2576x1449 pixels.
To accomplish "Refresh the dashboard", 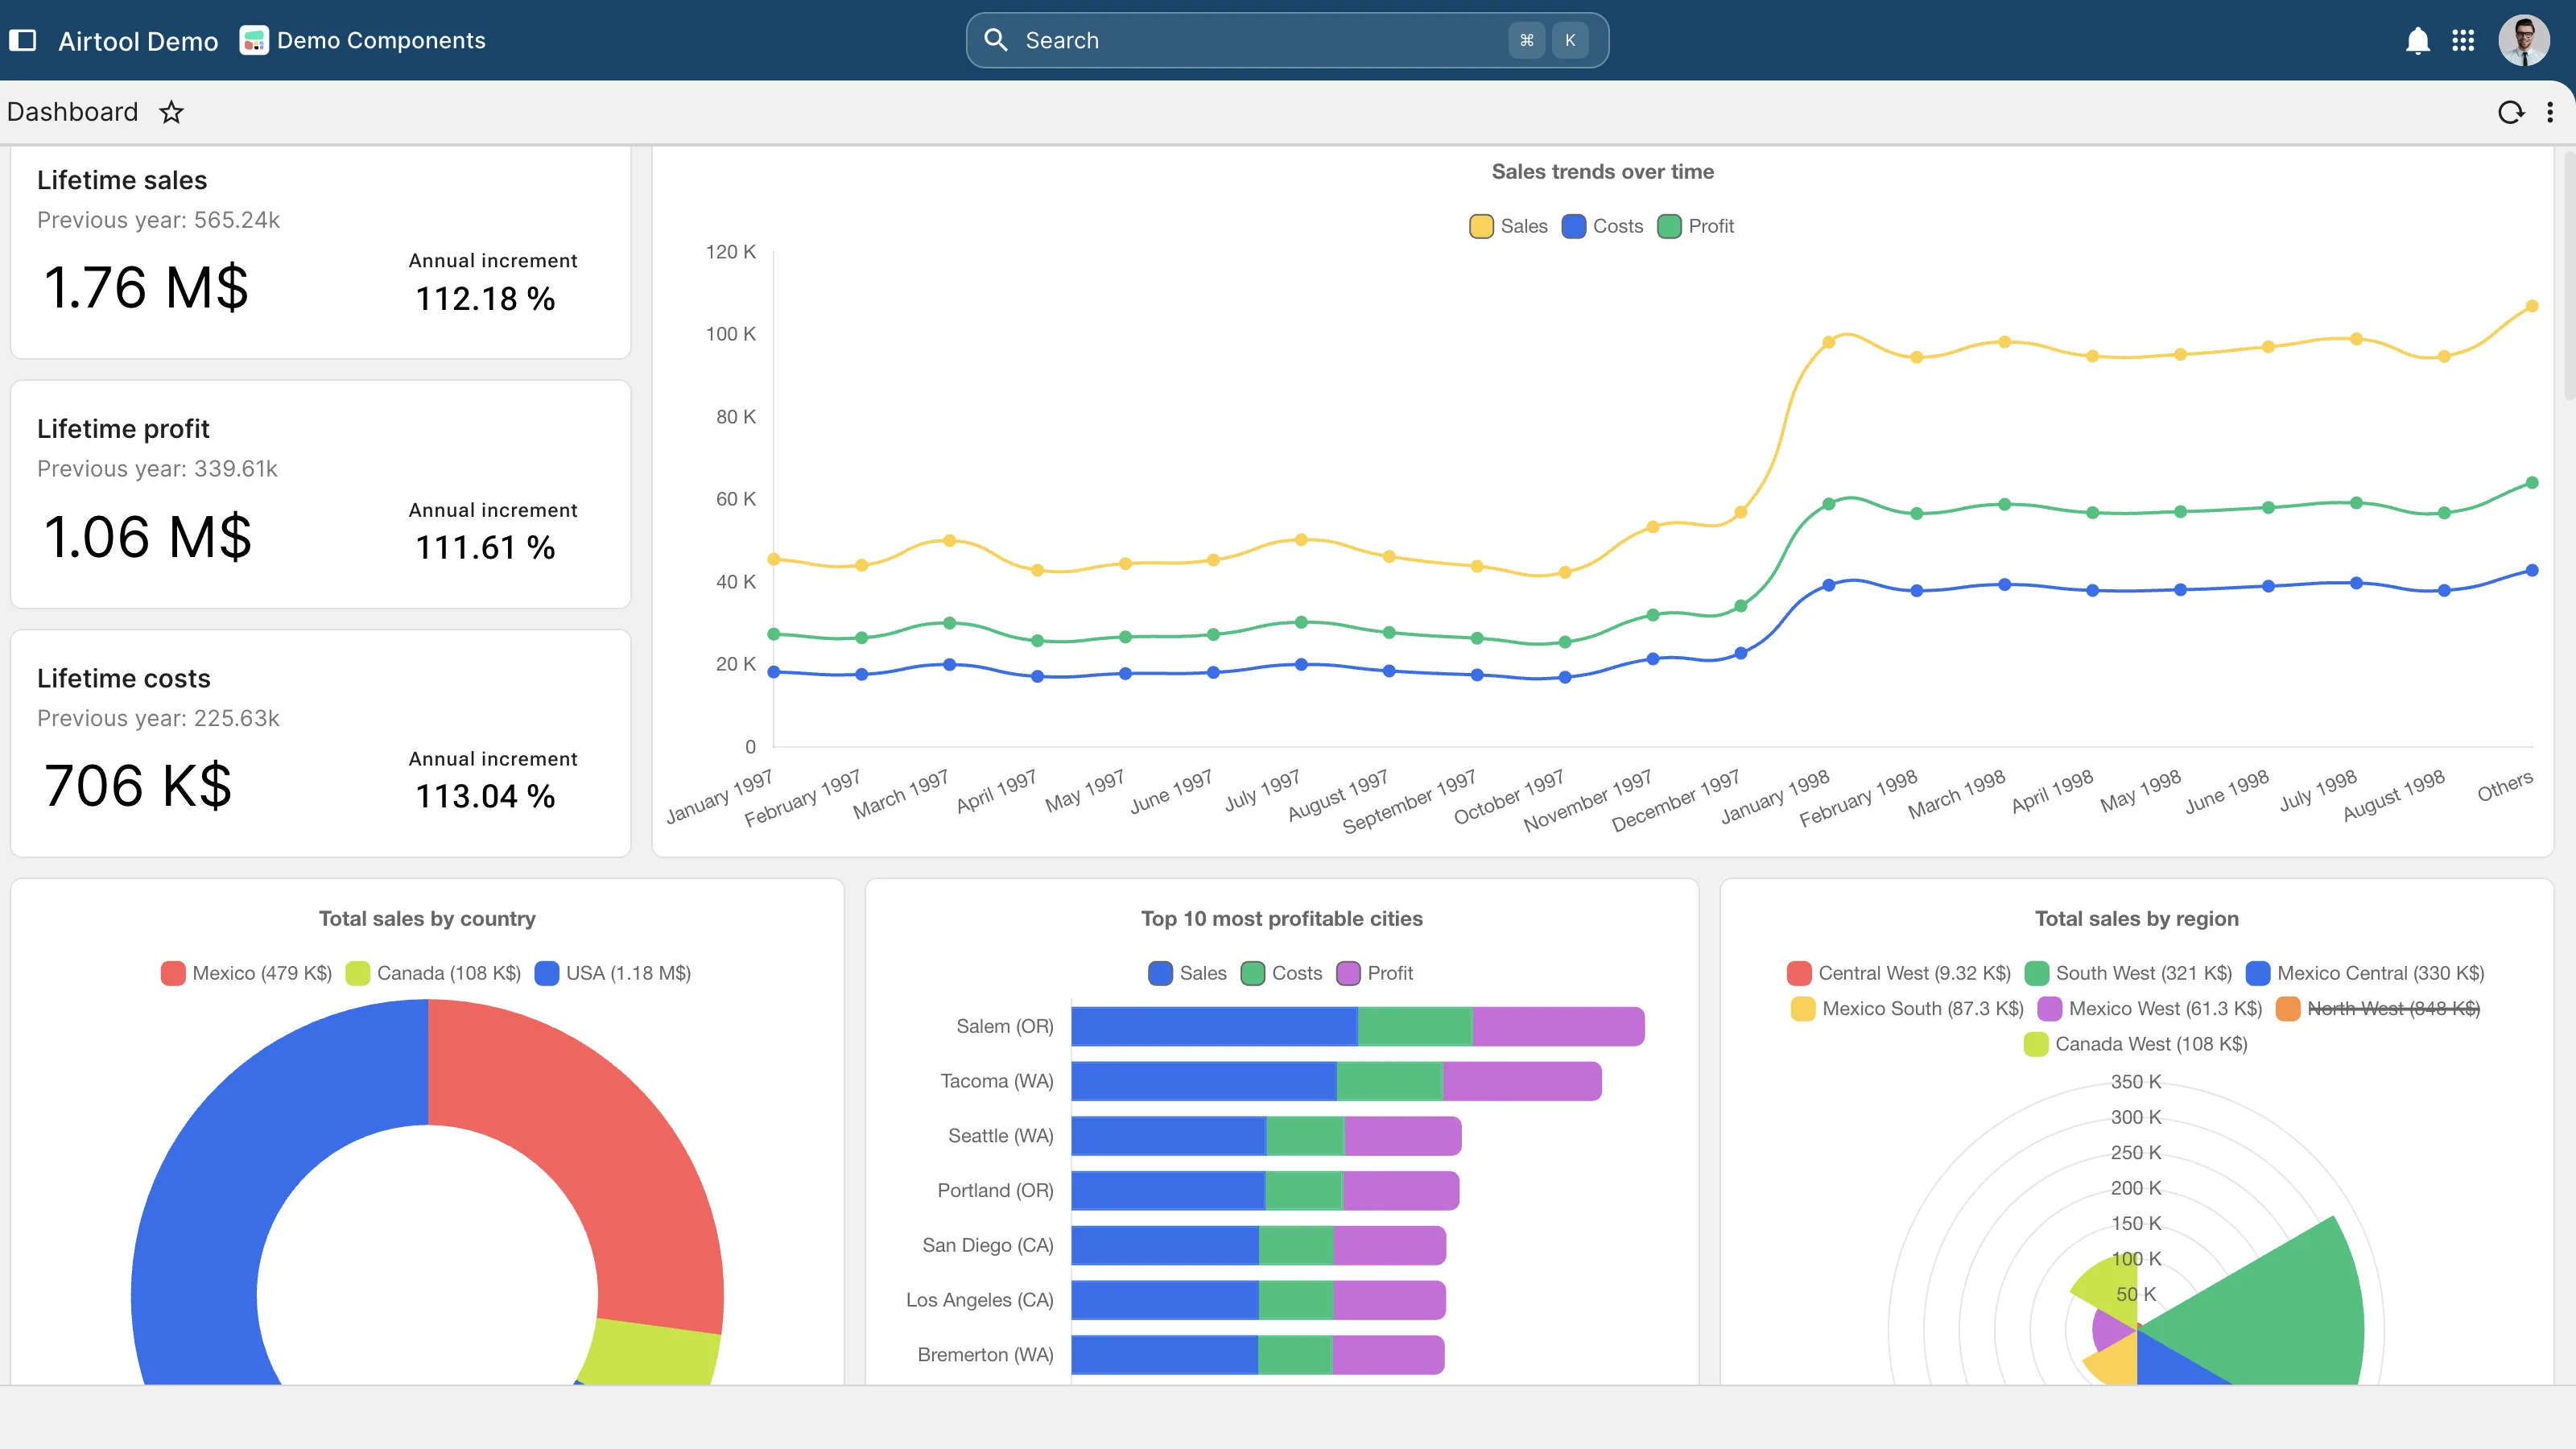I will (x=2511, y=112).
